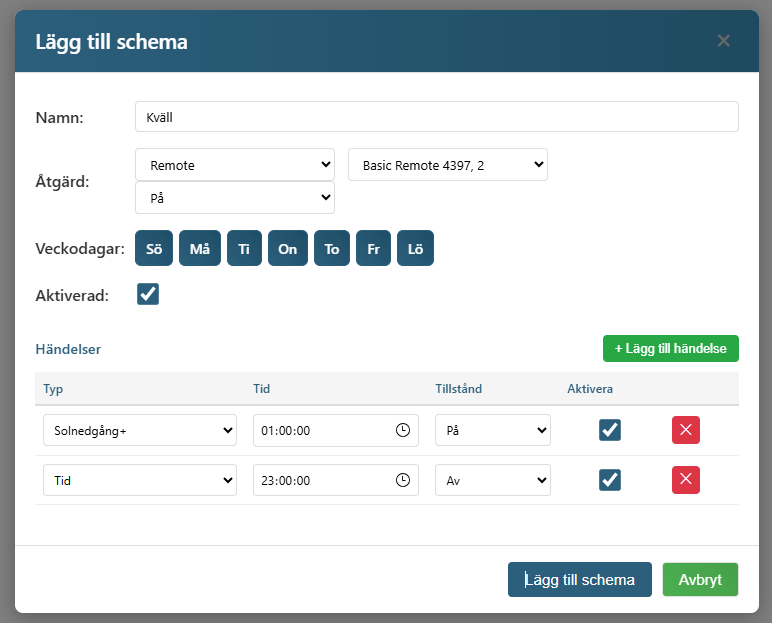Delete the Tid 23:00:00 event row
The height and width of the screenshot is (623, 772).
tap(685, 480)
